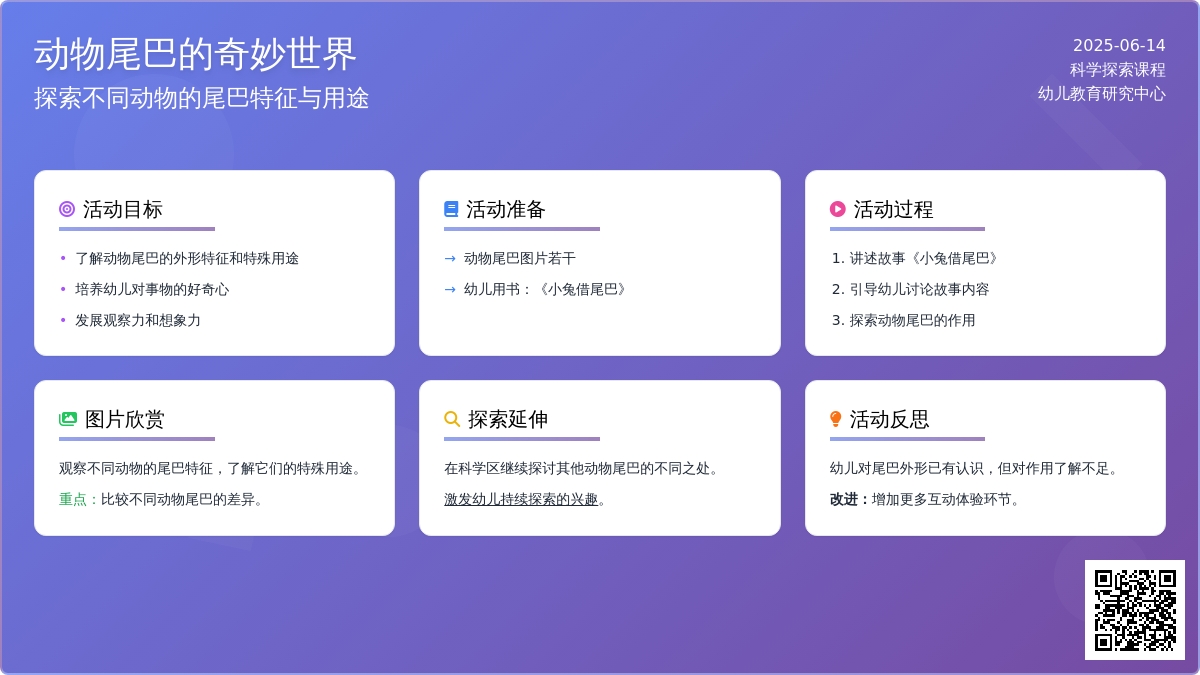Click the 活动反思 card heading
The image size is (1200, 675).
pos(890,419)
